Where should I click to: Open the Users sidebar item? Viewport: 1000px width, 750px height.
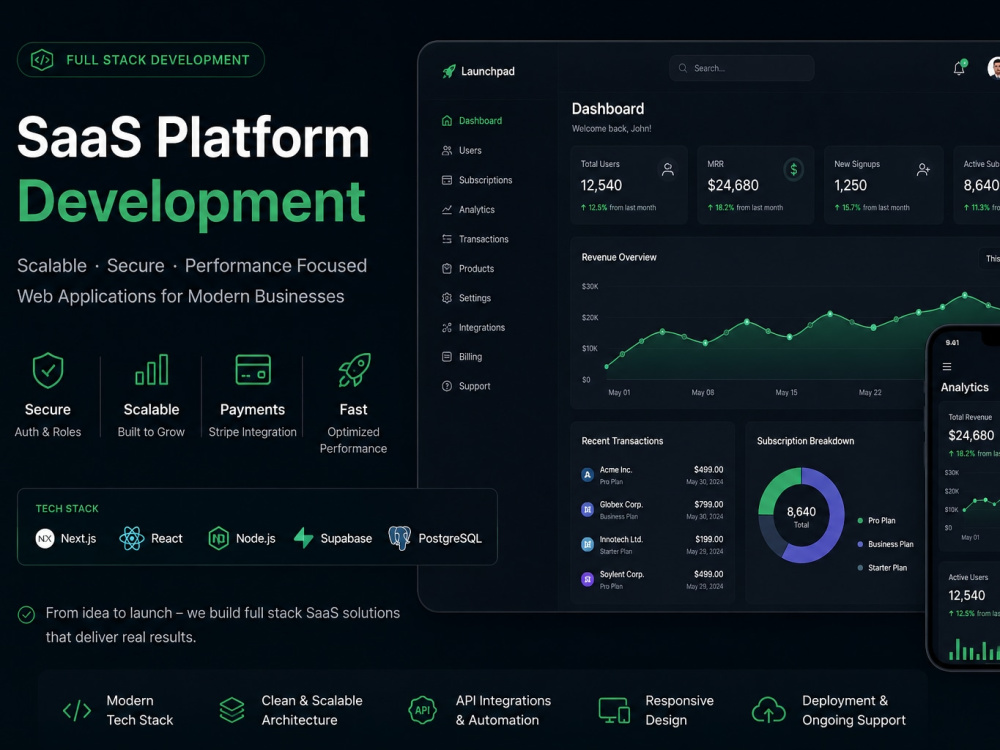tap(462, 151)
